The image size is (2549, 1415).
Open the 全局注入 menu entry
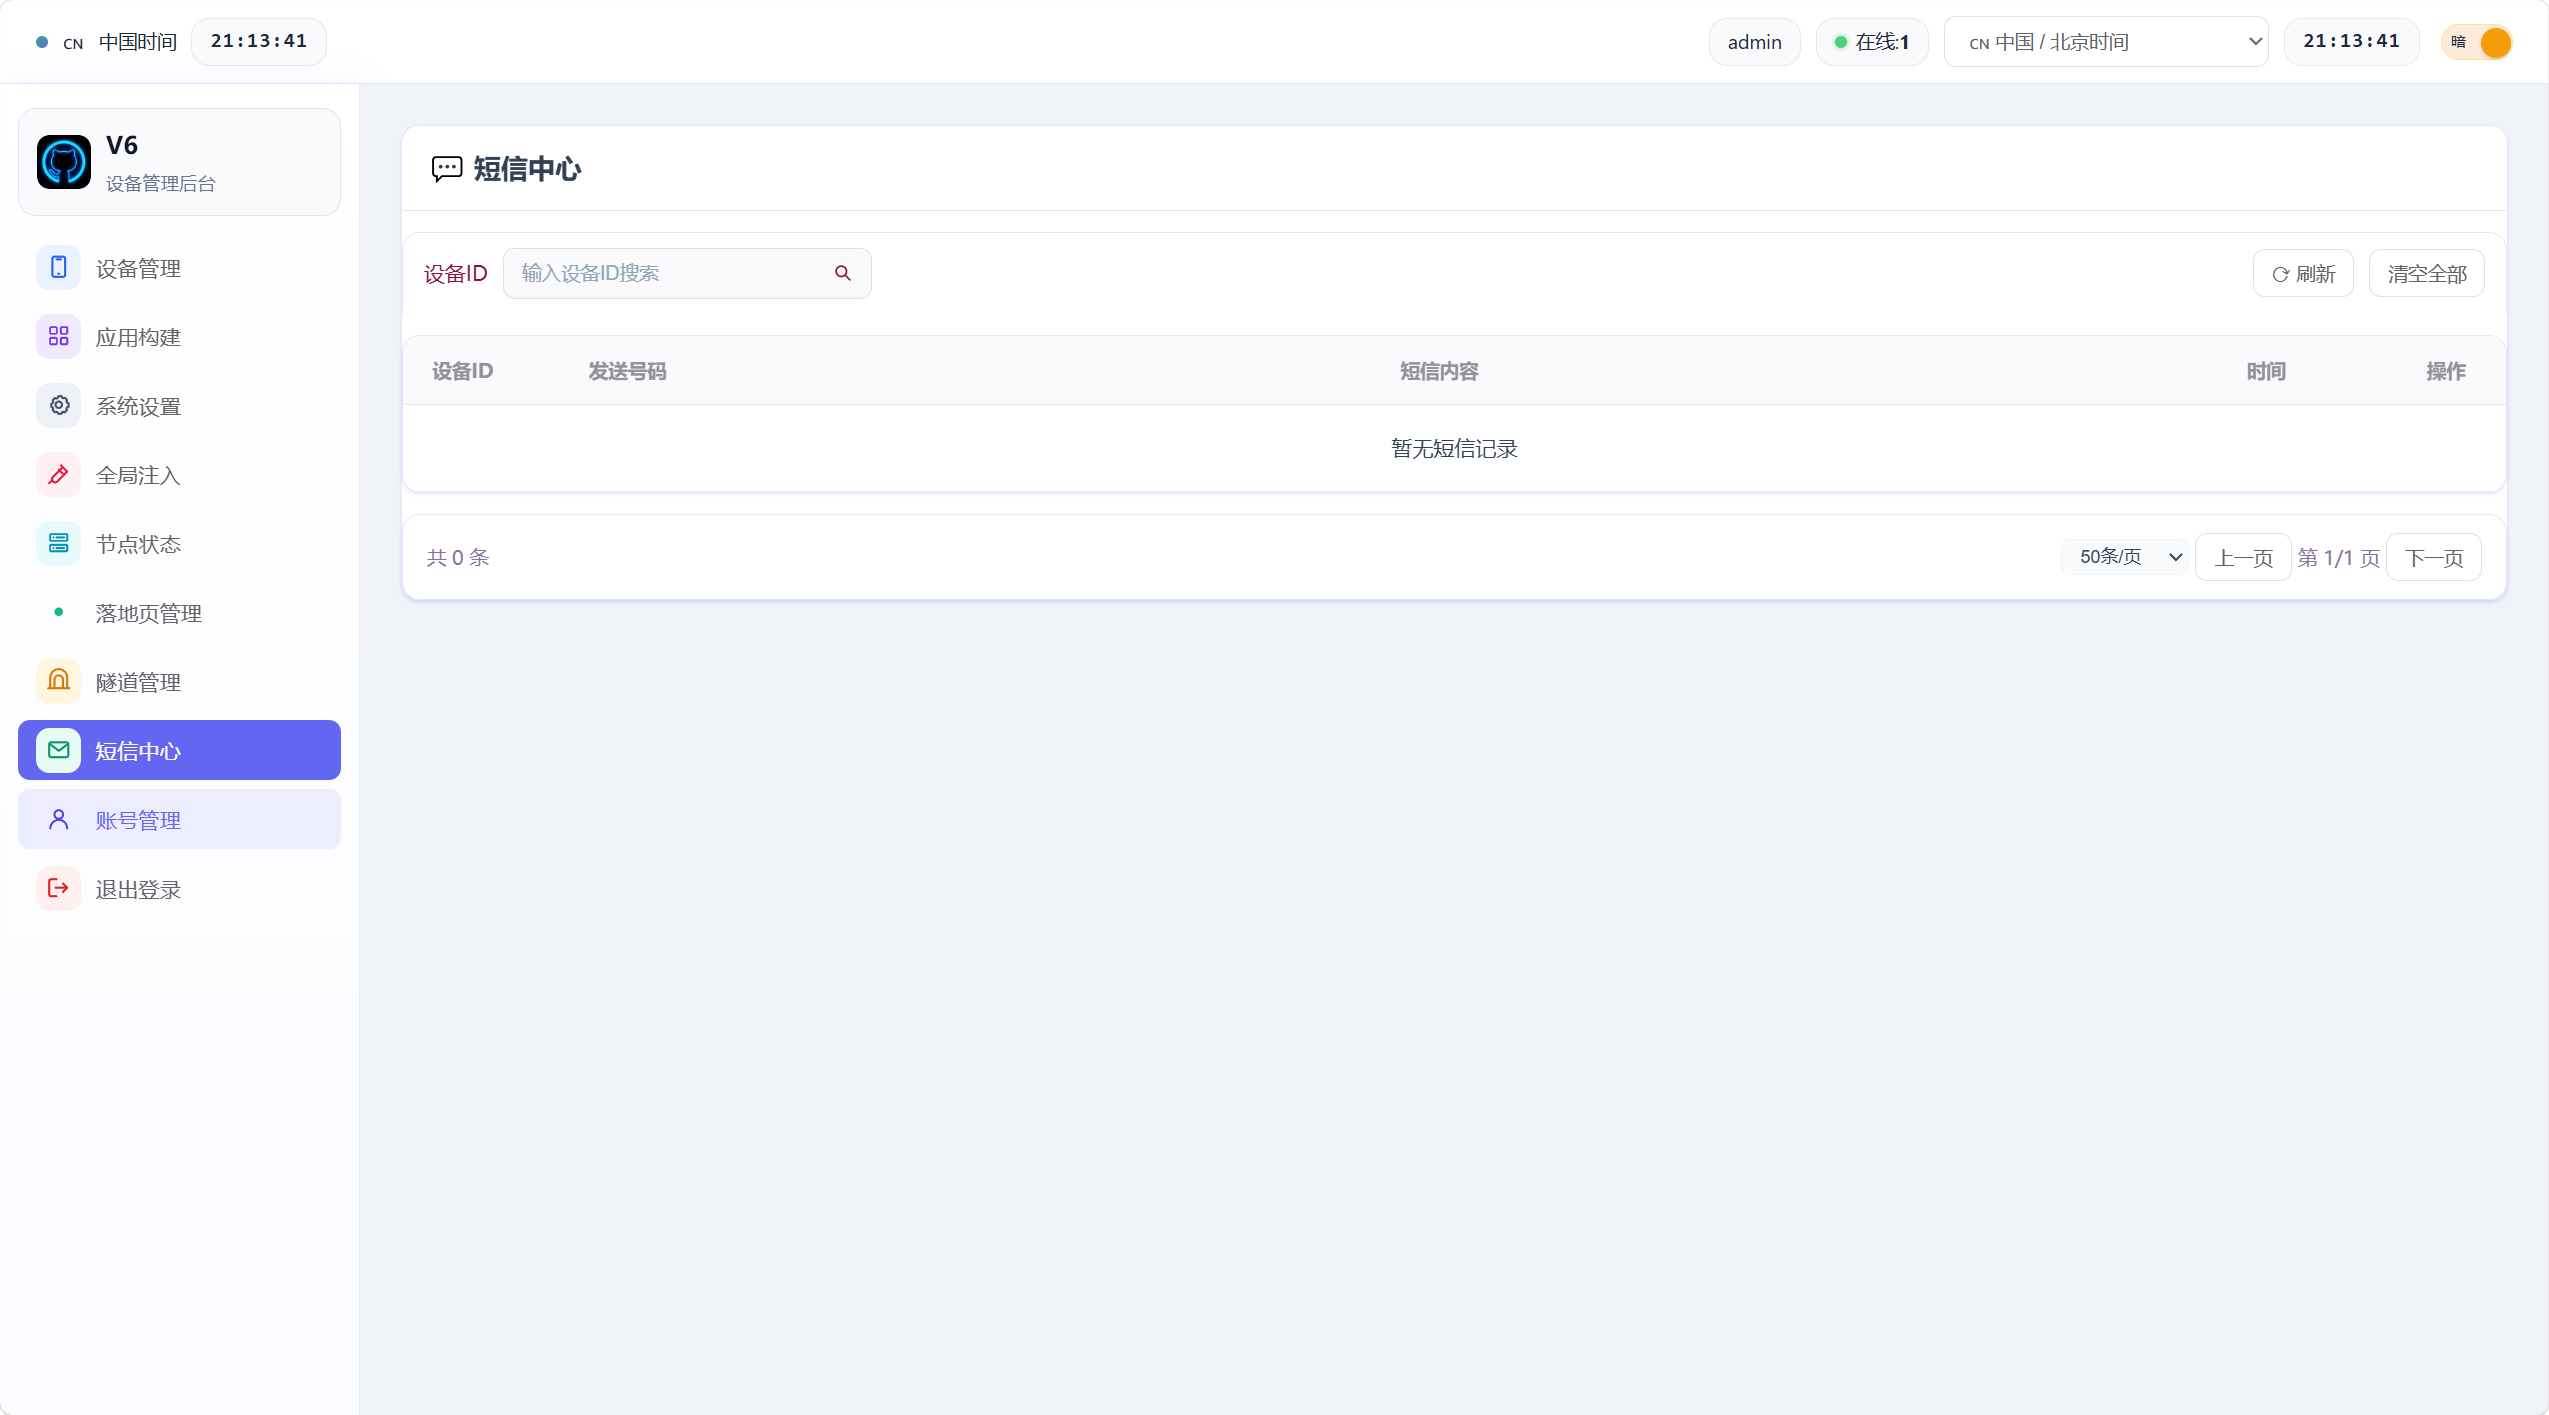(179, 475)
